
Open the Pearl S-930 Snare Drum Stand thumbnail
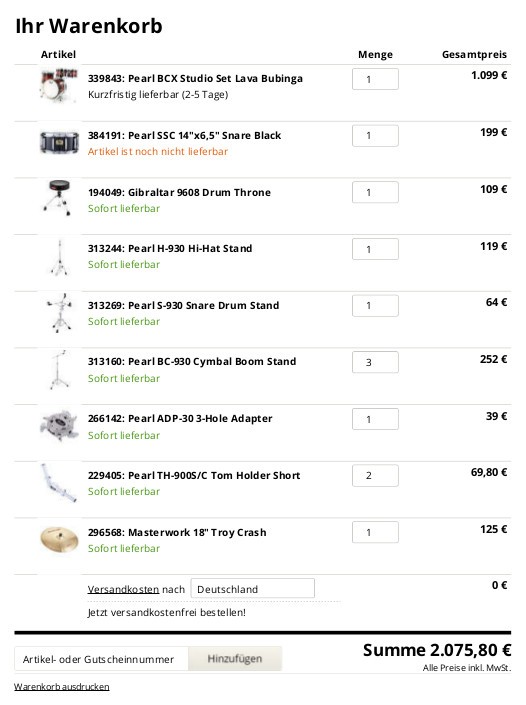[59, 313]
